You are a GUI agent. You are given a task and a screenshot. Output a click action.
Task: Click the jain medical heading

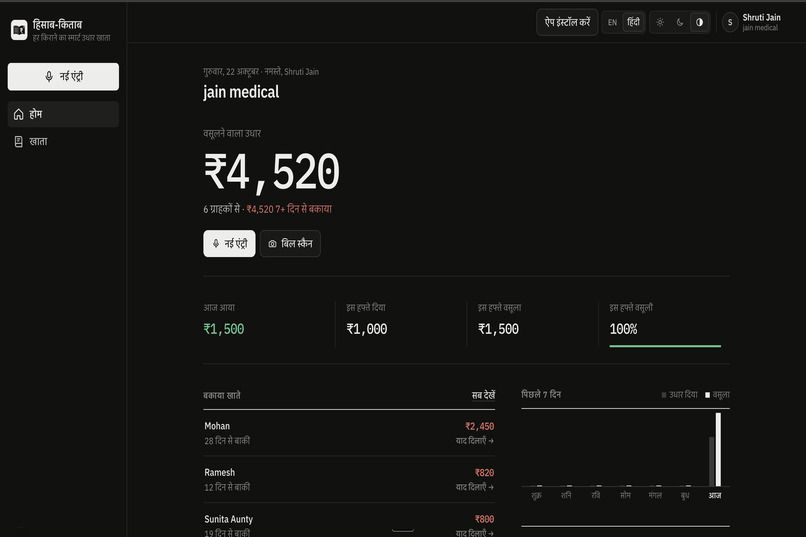241,92
